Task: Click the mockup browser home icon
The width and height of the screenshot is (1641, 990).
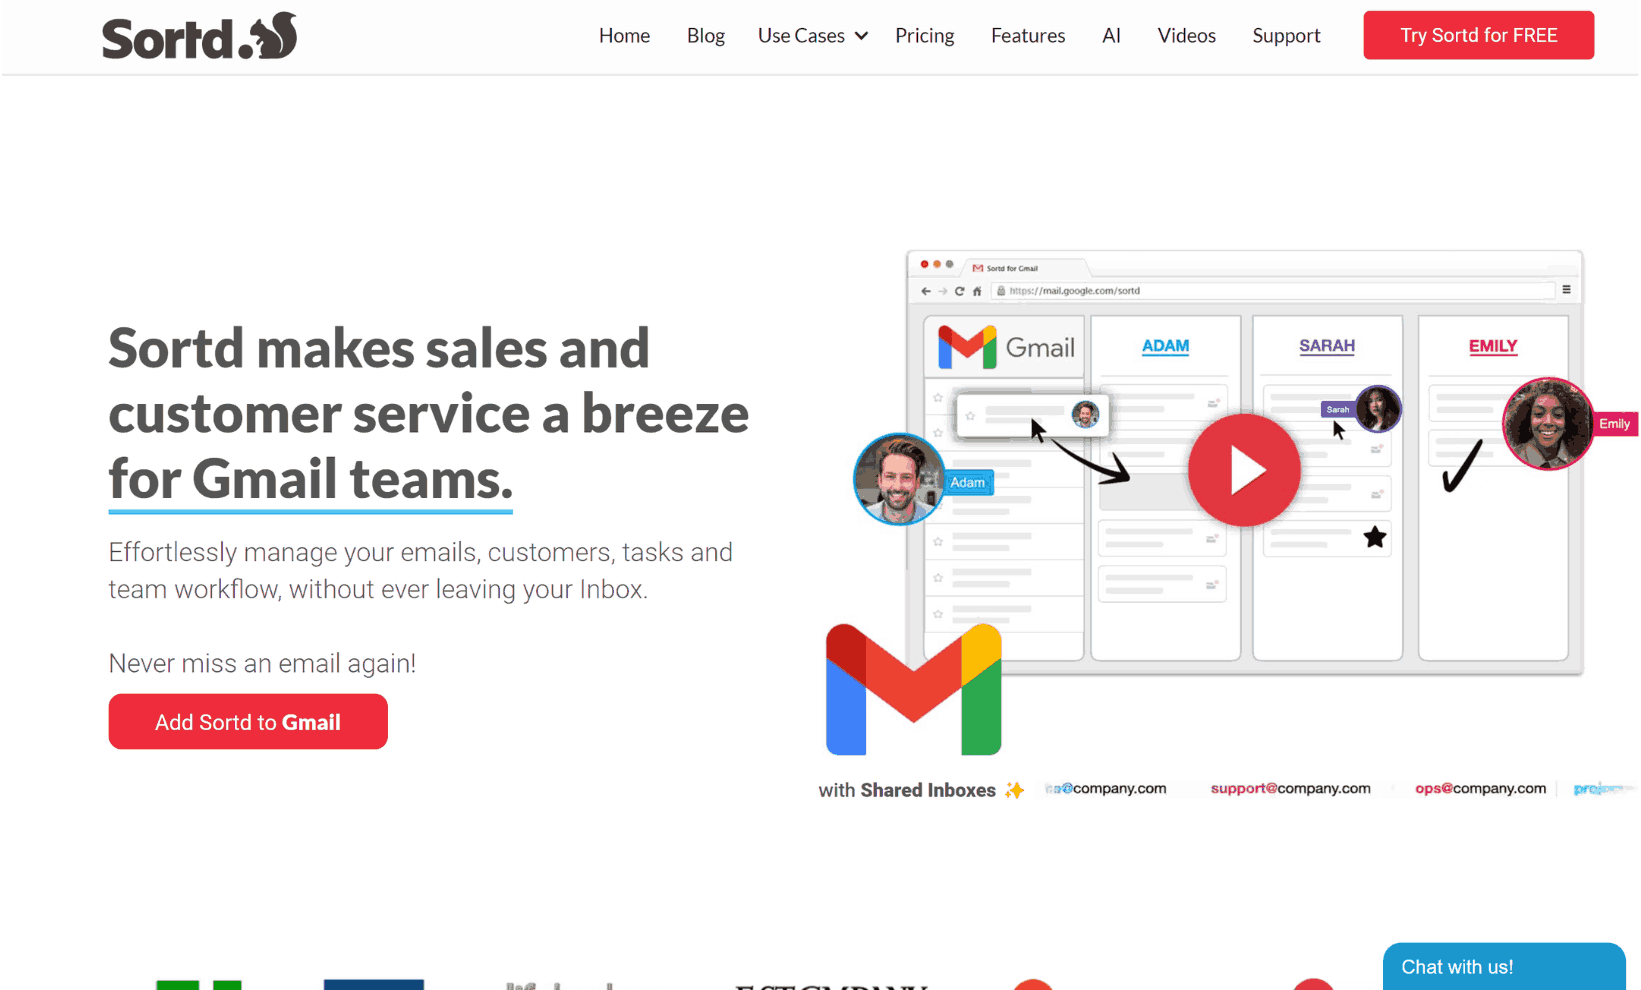Action: (977, 291)
